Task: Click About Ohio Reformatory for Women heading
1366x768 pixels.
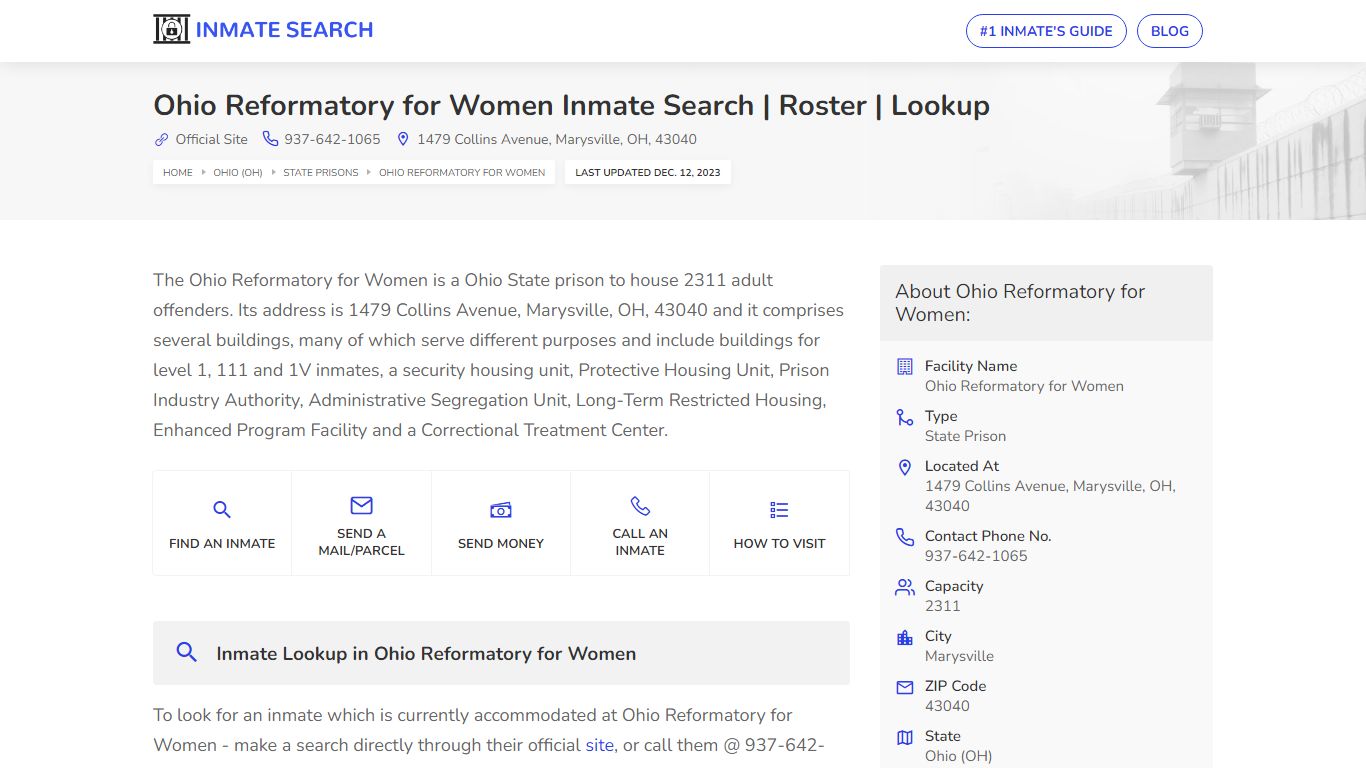Action: coord(1020,303)
